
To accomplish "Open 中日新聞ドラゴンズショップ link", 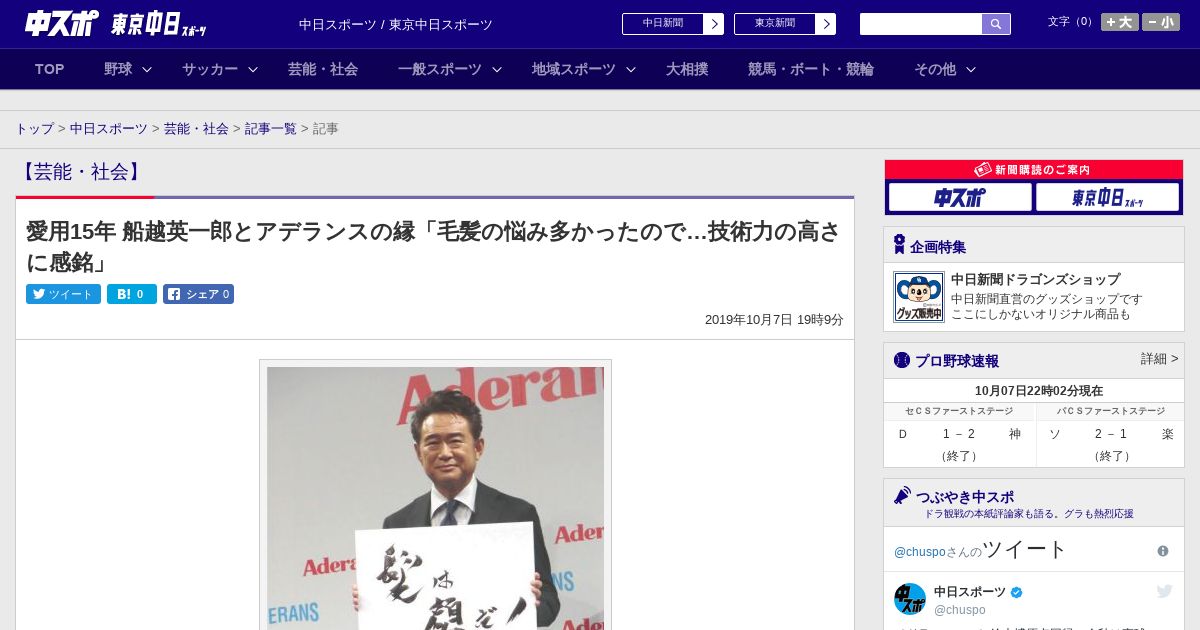I will coord(1035,279).
